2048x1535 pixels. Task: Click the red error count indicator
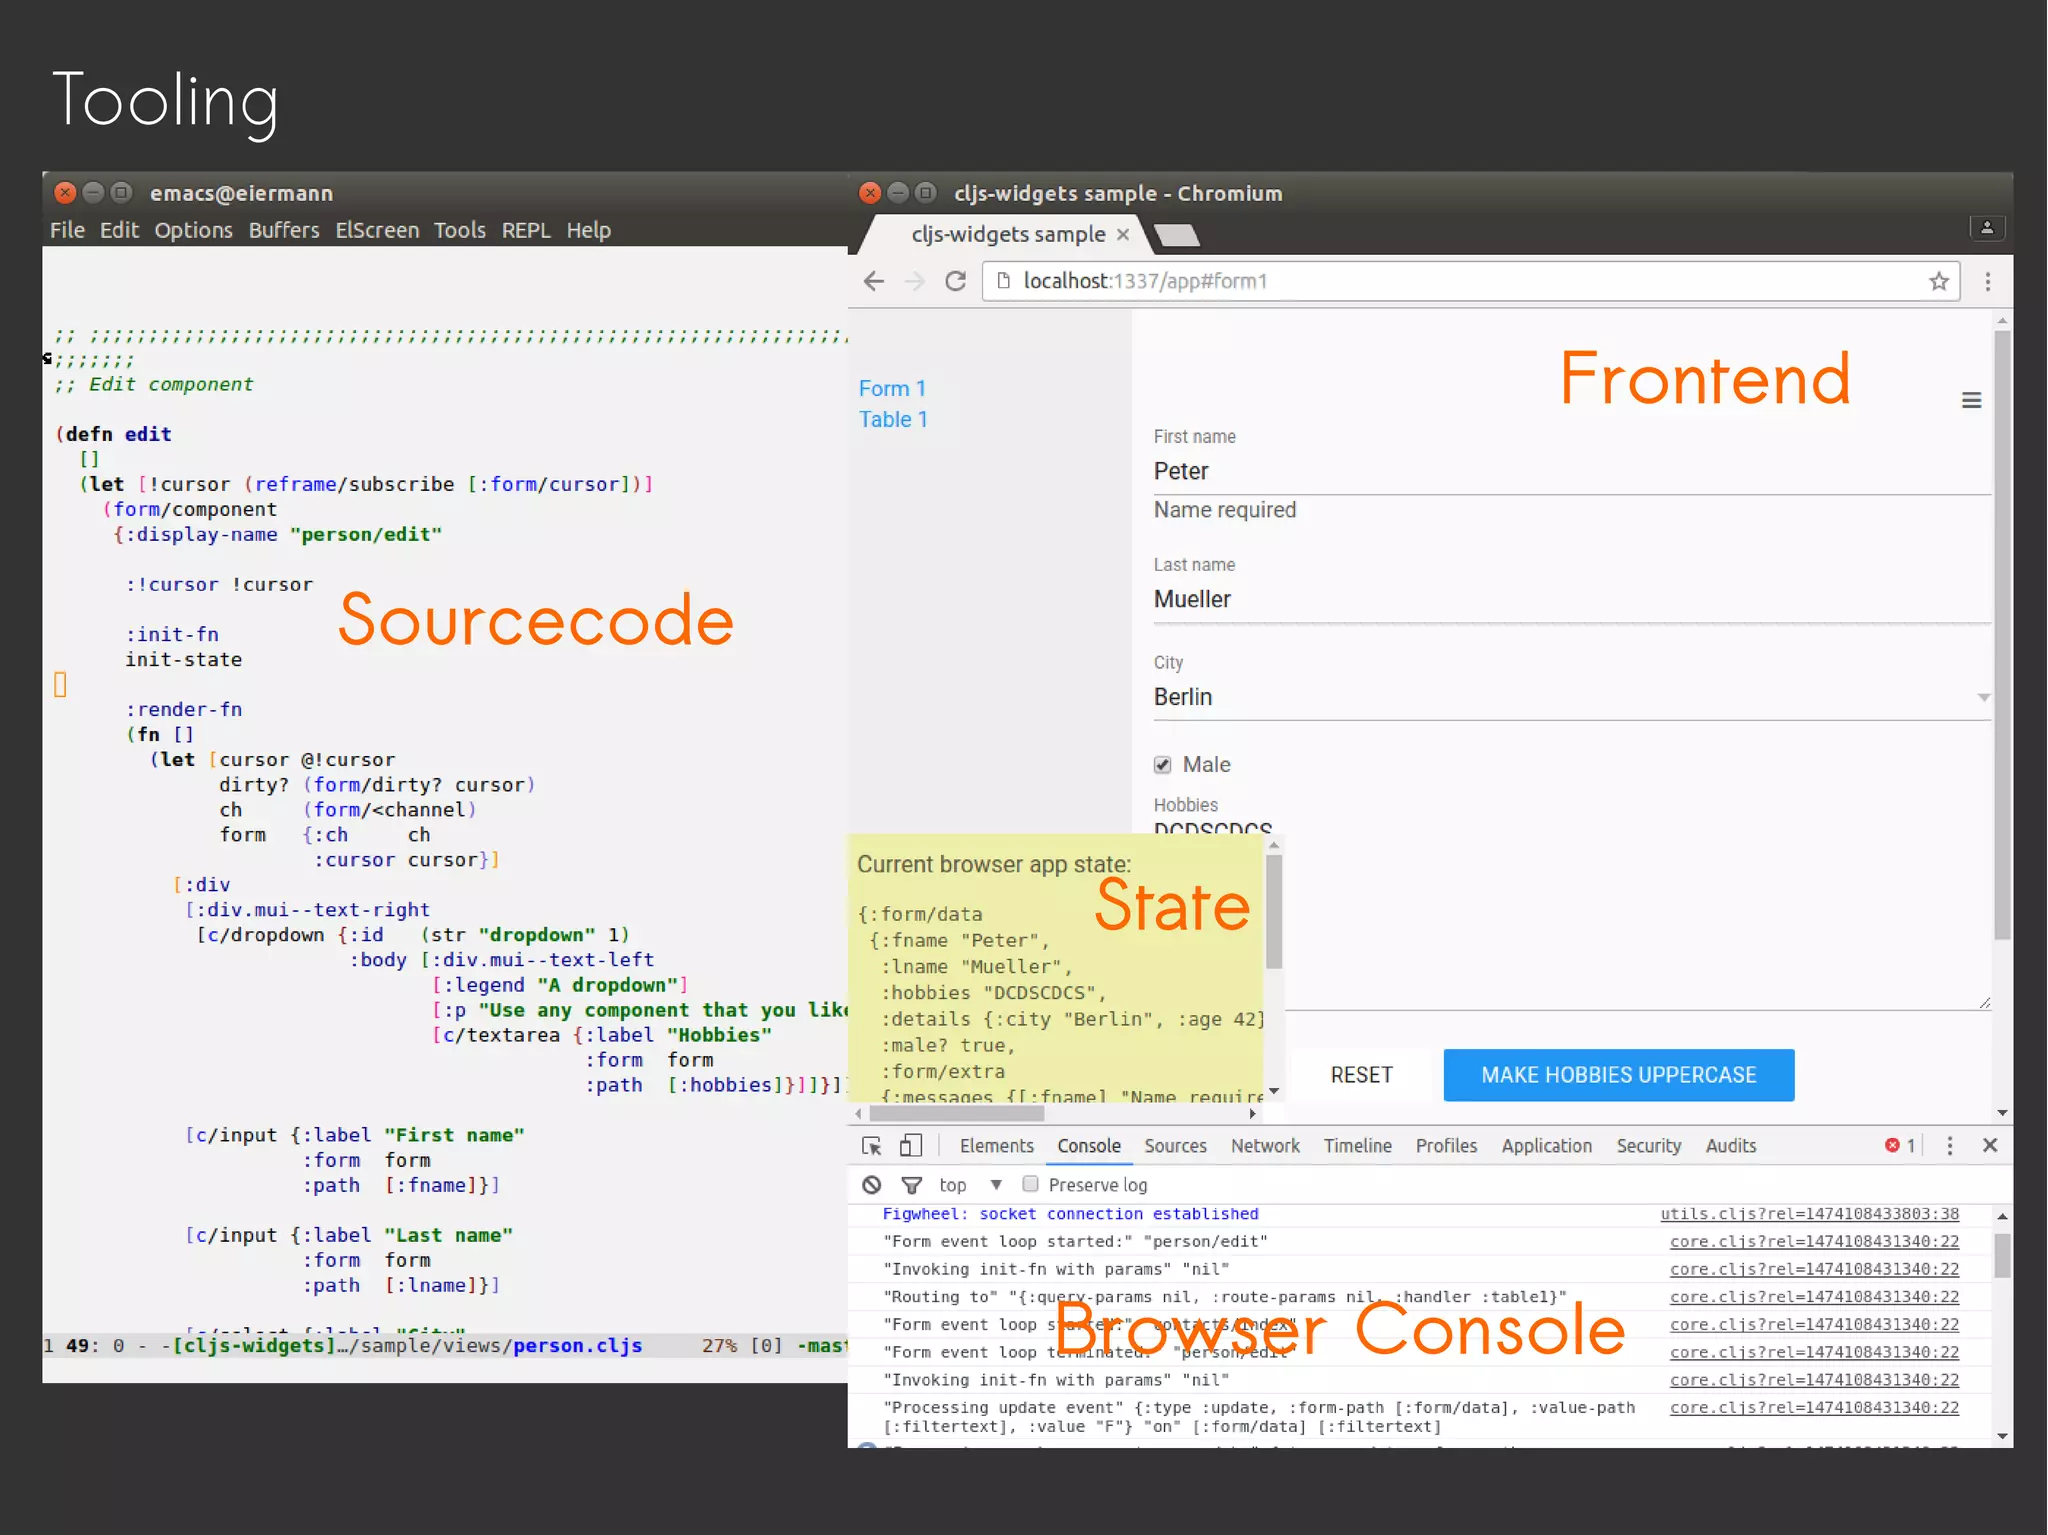click(1899, 1146)
